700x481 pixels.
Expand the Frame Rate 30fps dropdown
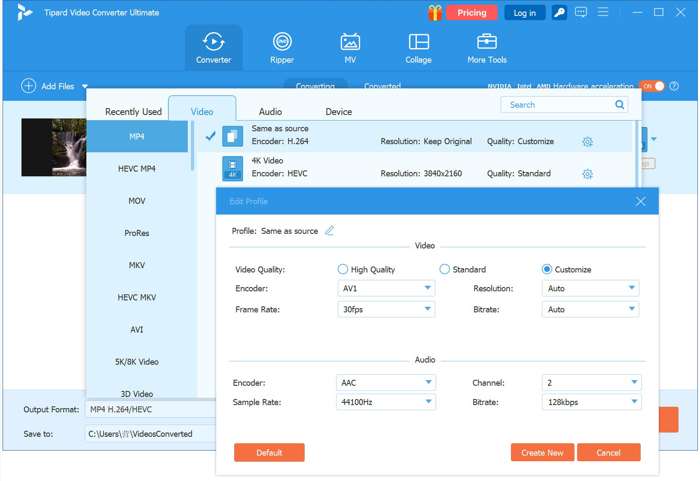pos(386,309)
